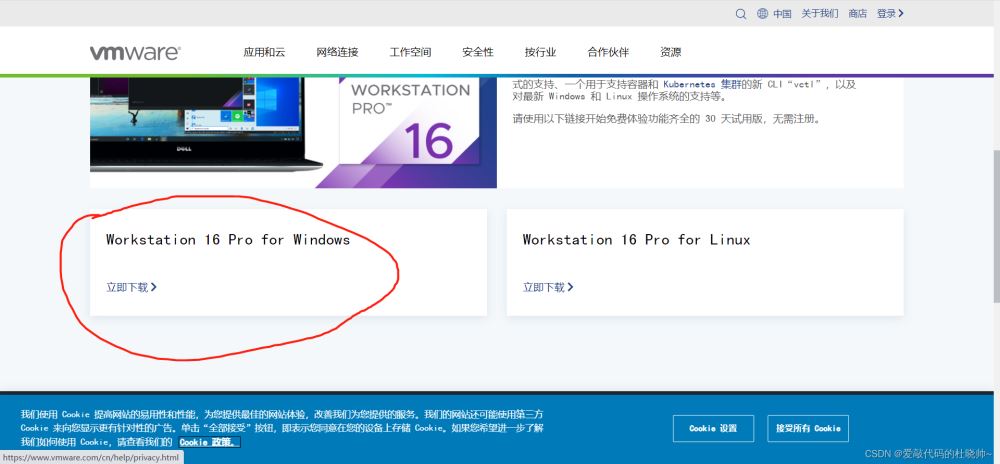Expand the 按行业 navigation menu
This screenshot has height=464, width=1000.
pyautogui.click(x=540, y=53)
